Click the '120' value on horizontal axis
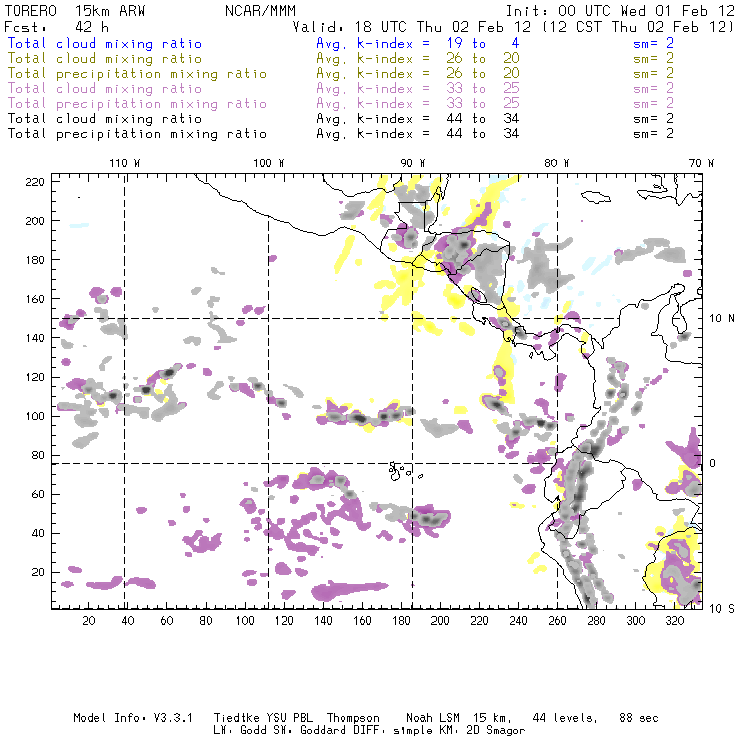Image resolution: width=740 pixels, height=740 pixels. point(284,621)
